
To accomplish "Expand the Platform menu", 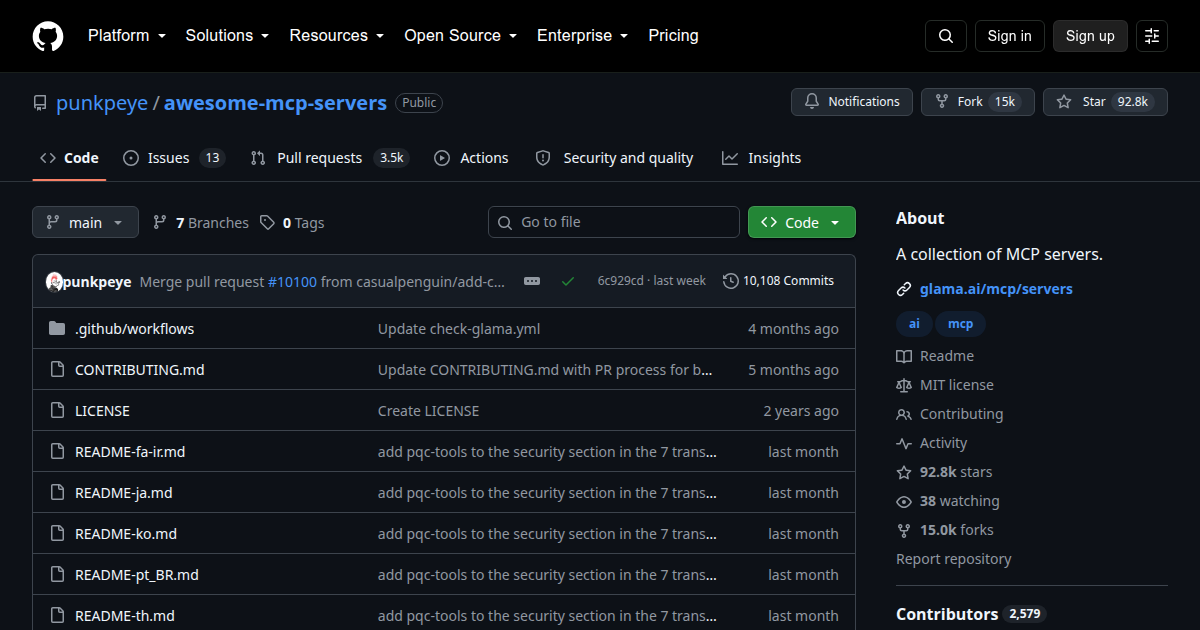I will [126, 36].
